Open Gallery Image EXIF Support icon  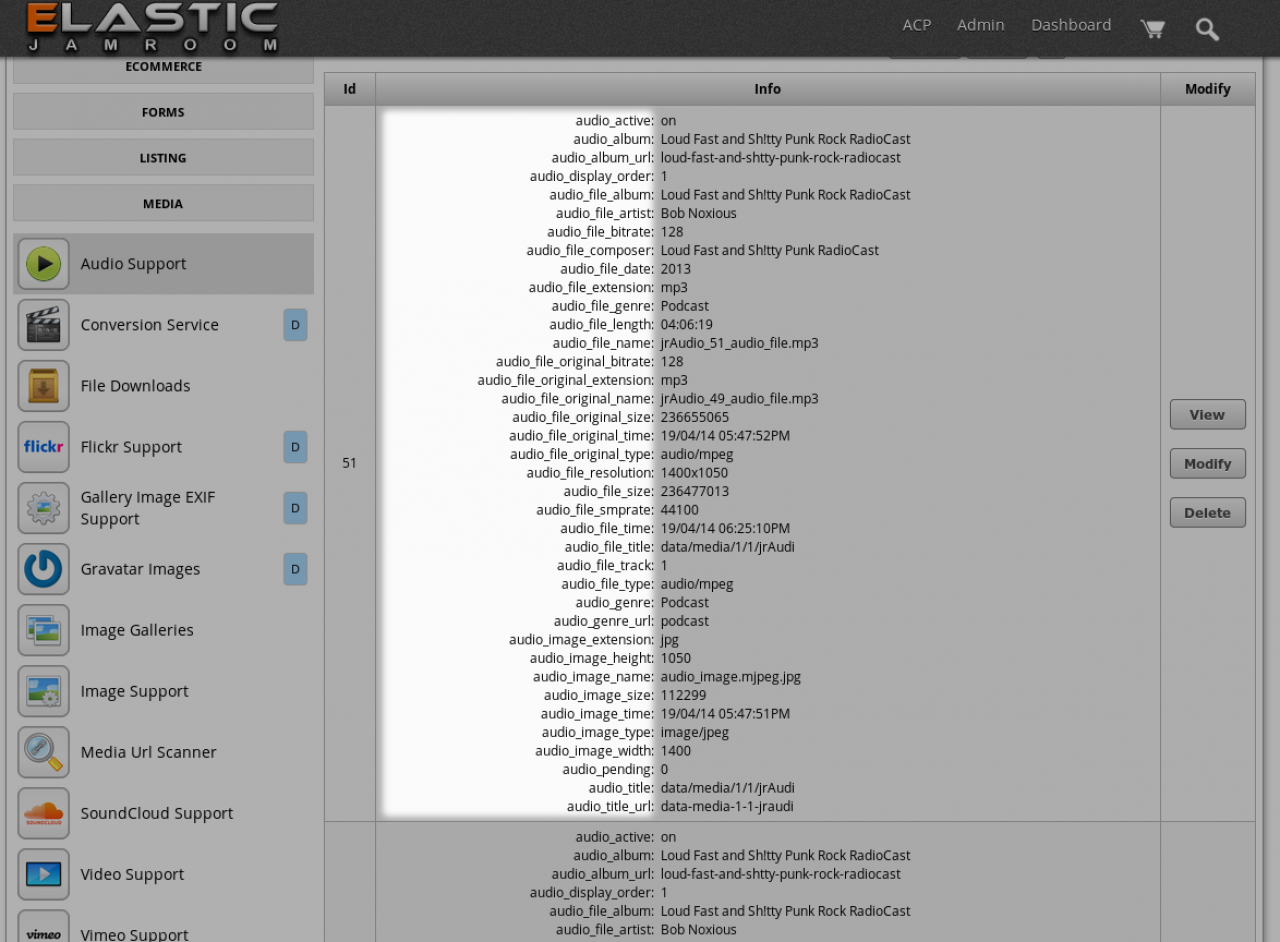click(x=43, y=508)
